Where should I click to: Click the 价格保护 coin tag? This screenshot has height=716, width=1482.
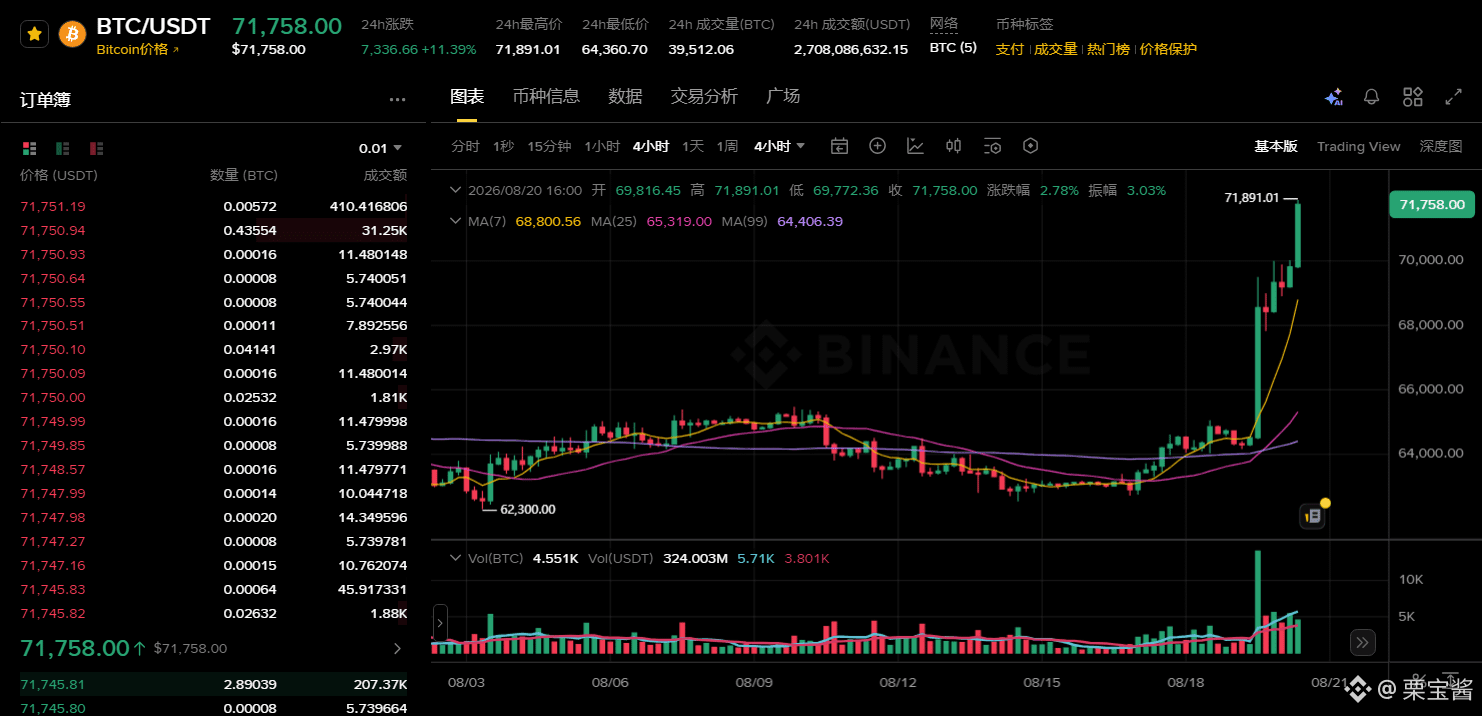[1168, 49]
